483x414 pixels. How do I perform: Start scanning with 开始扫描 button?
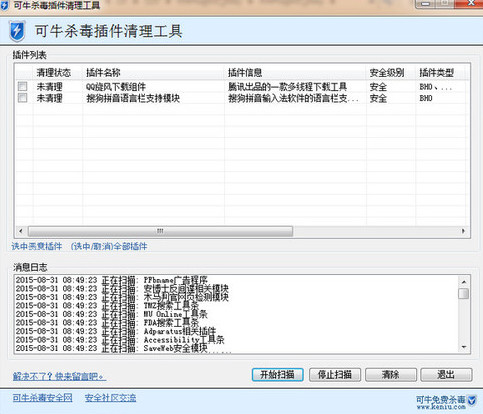point(277,375)
